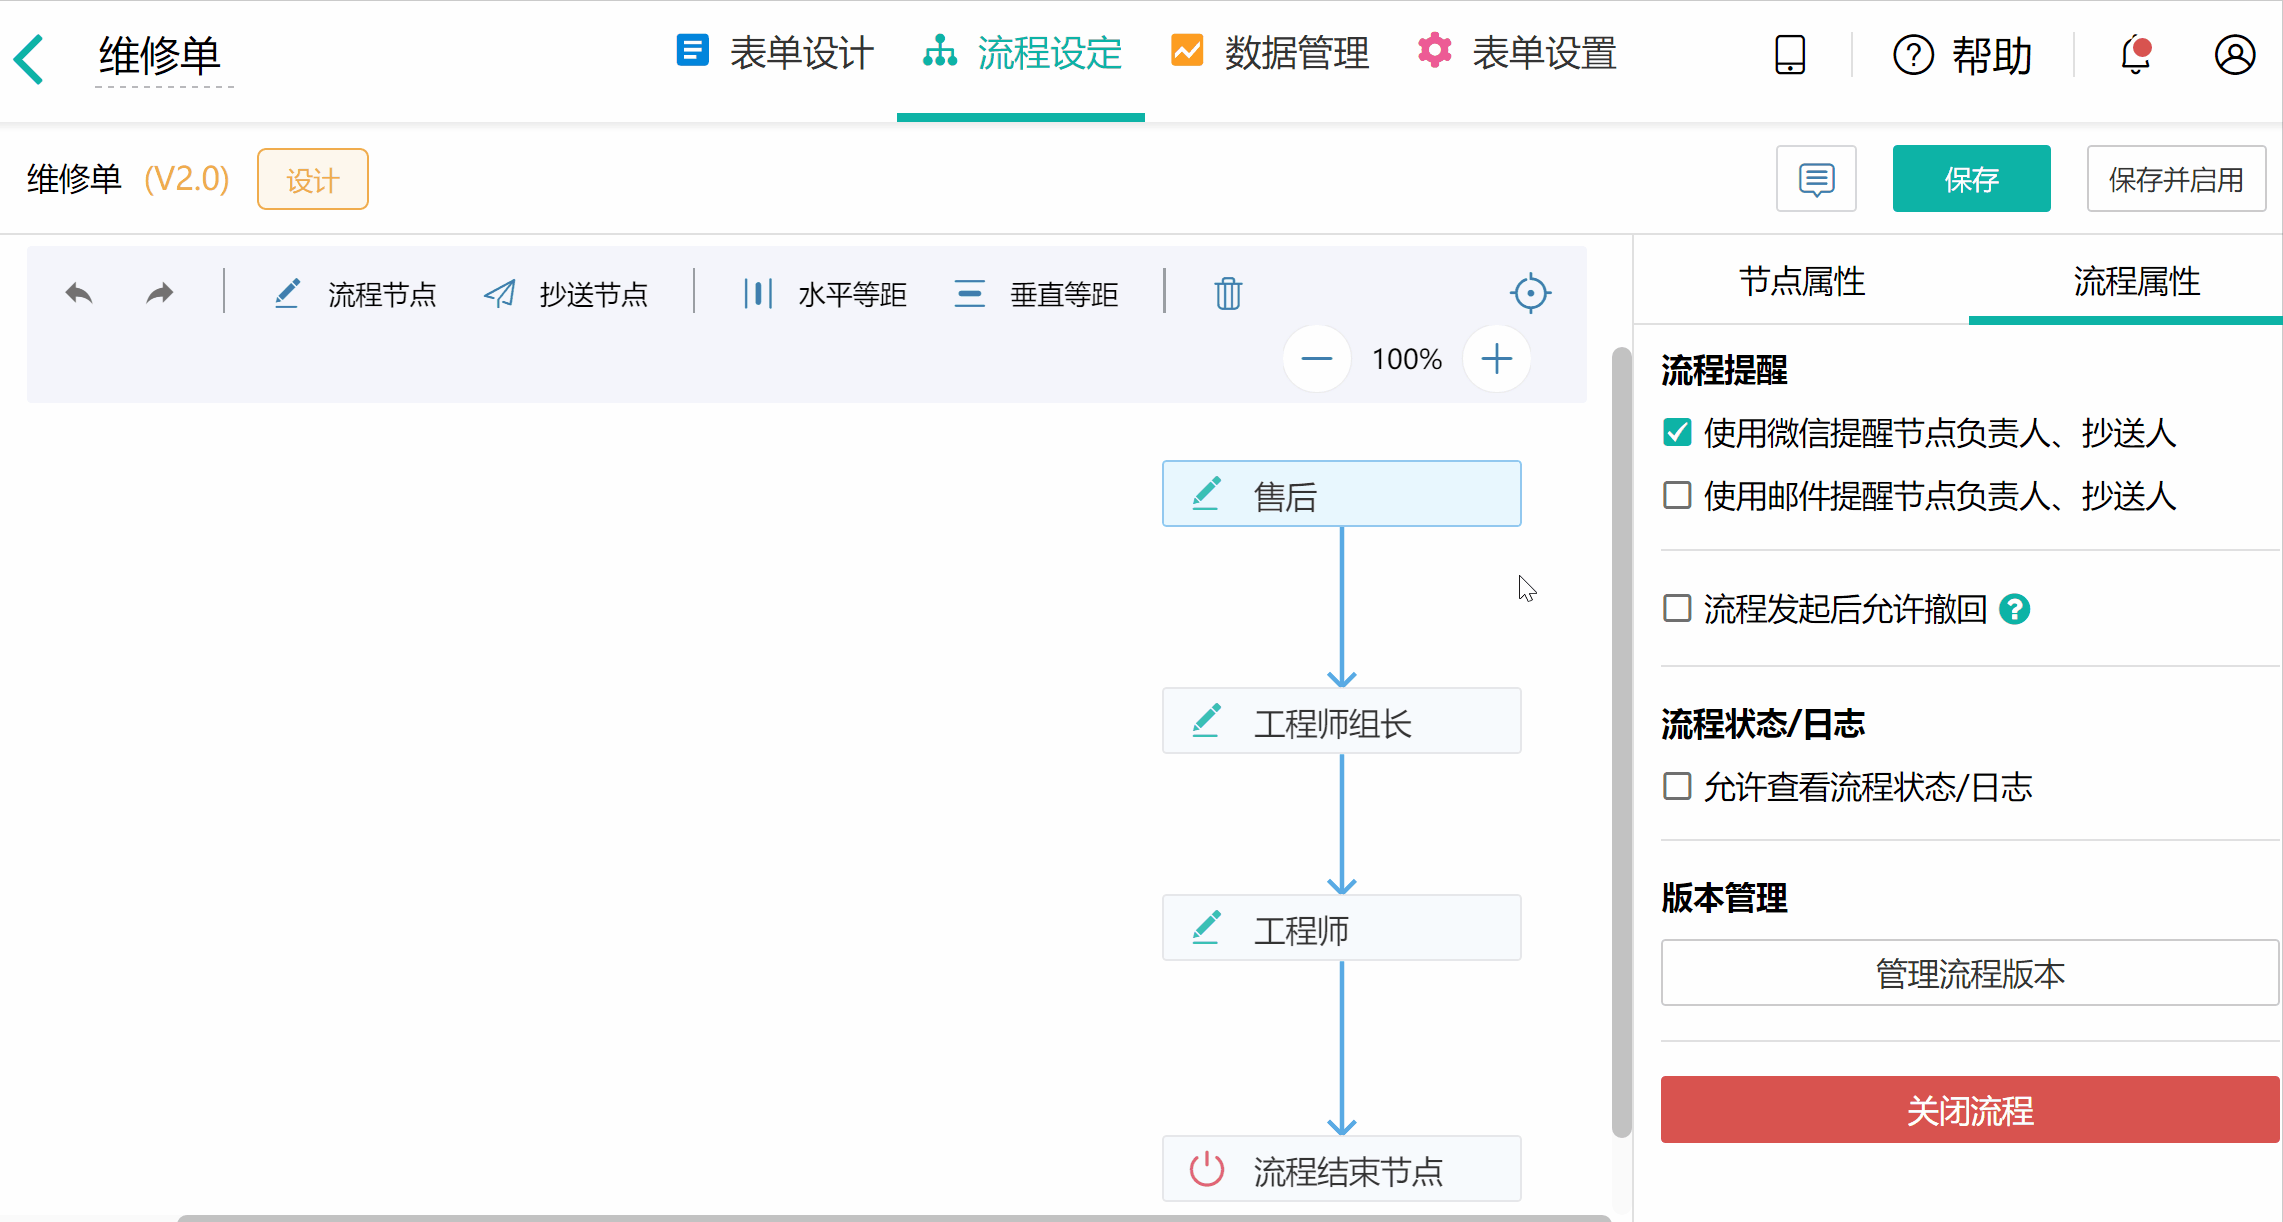Image resolution: width=2283 pixels, height=1222 pixels.
Task: Click the center-view crosshair icon
Action: coord(1530,293)
